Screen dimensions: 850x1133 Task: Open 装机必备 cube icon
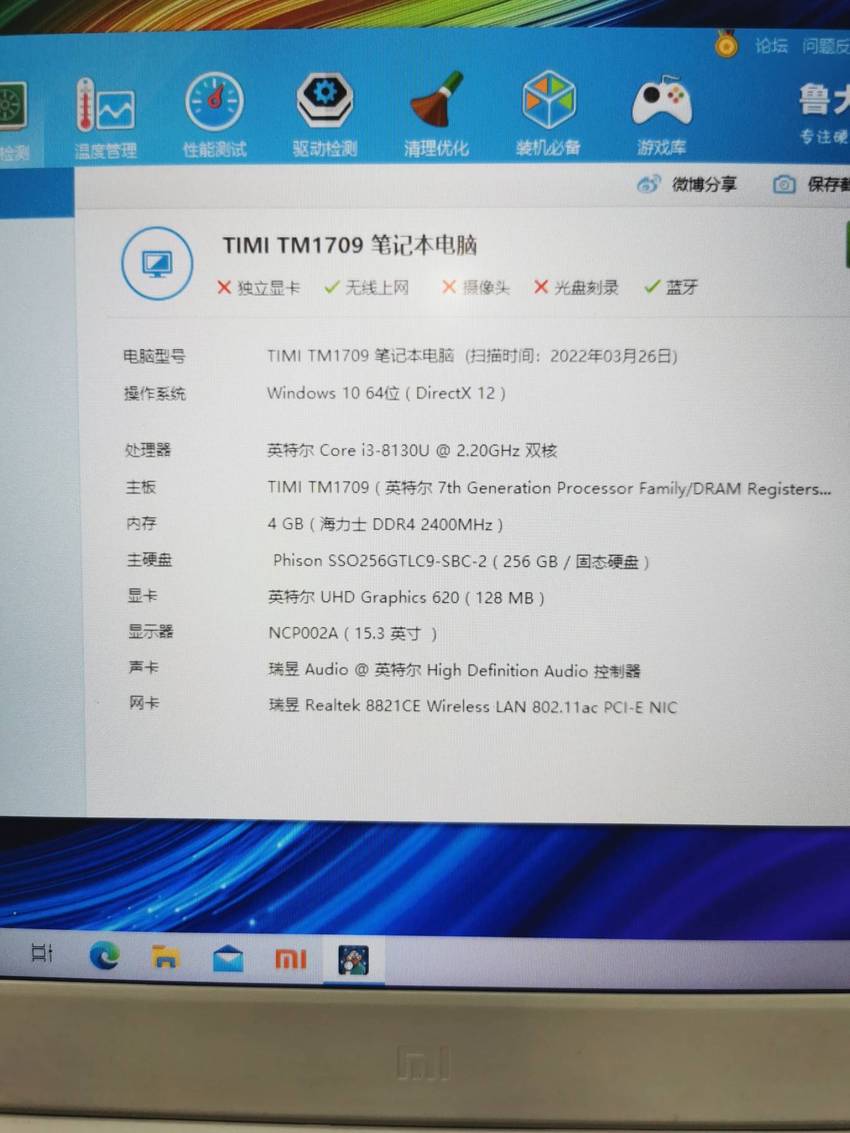549,113
